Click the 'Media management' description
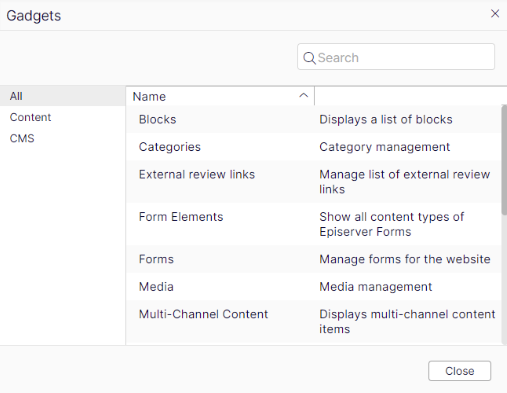The height and width of the screenshot is (393, 507). (376, 287)
